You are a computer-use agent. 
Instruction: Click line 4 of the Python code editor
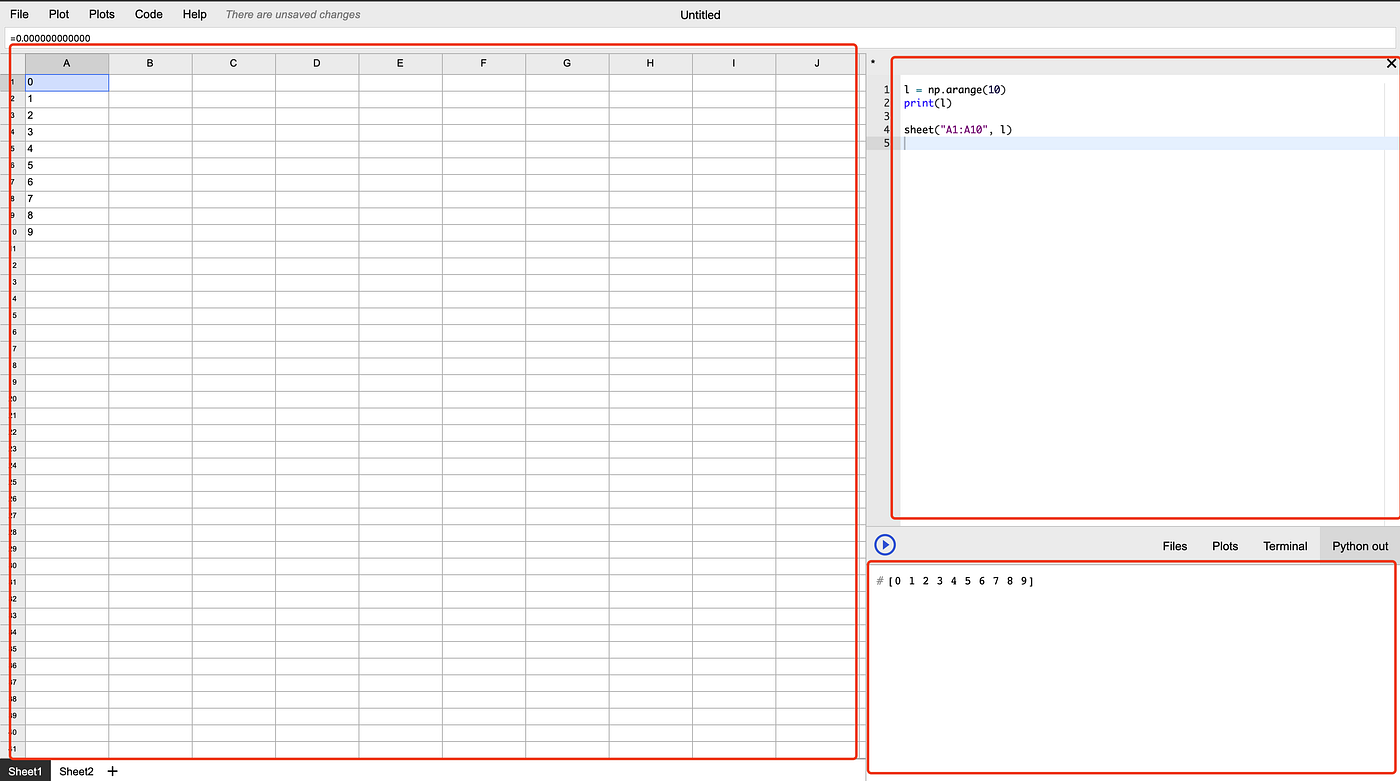pos(956,129)
